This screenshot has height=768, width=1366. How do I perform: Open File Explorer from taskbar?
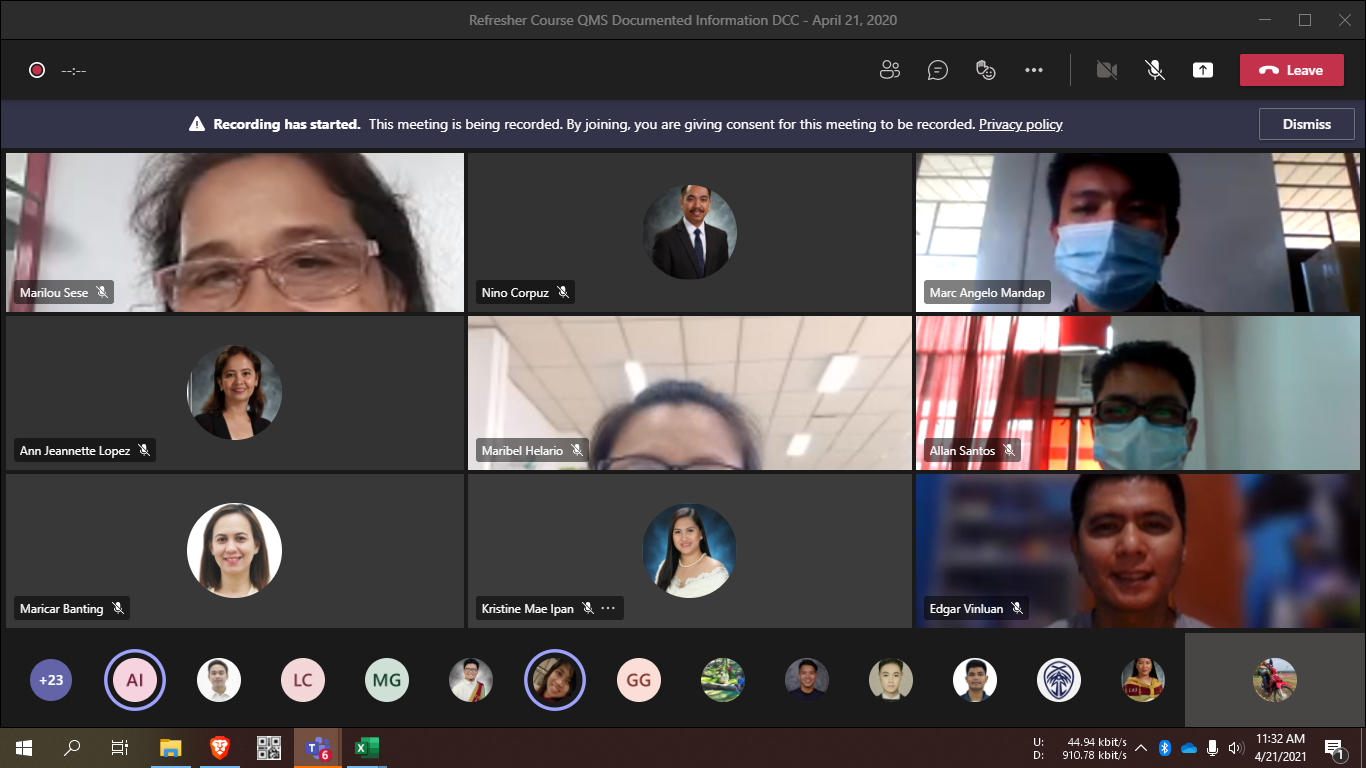pyautogui.click(x=171, y=747)
